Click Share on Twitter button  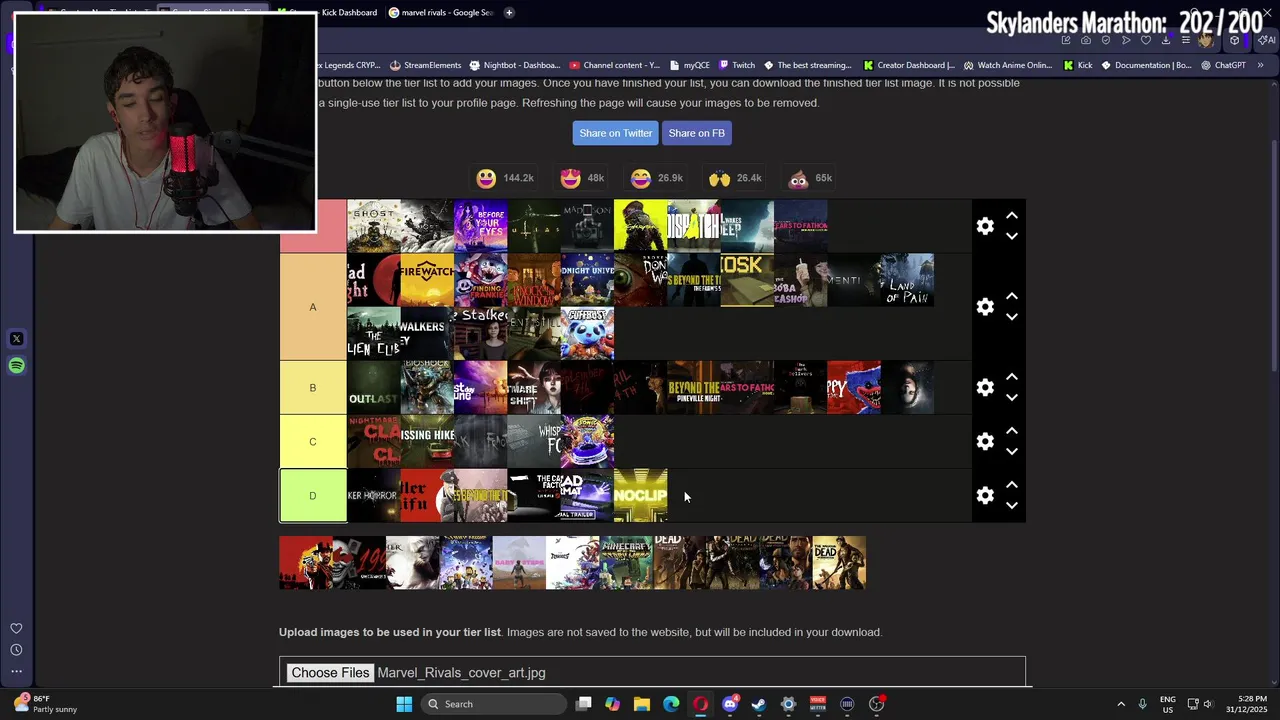(x=616, y=133)
